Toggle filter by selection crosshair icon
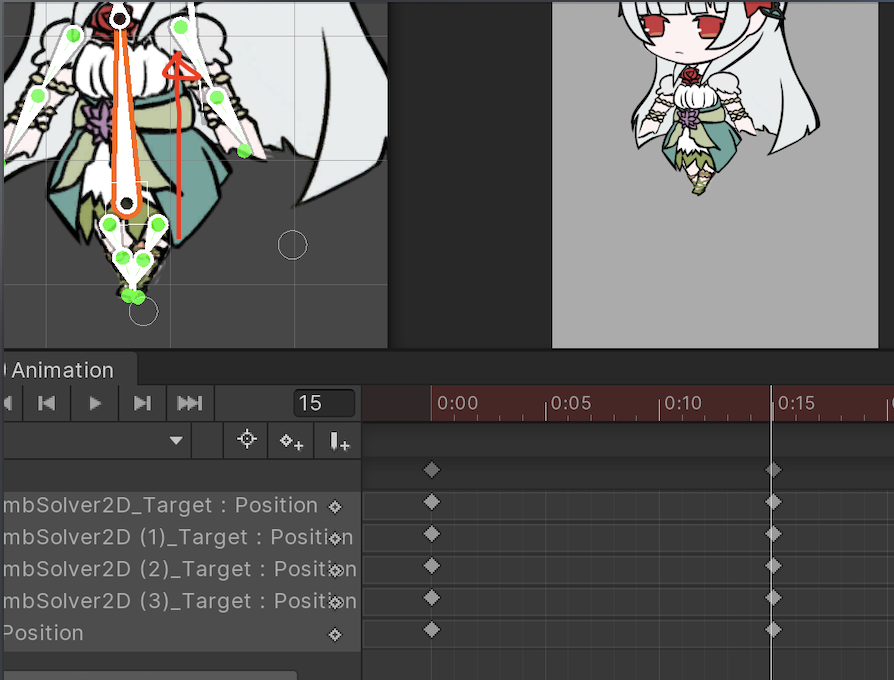 coord(246,439)
